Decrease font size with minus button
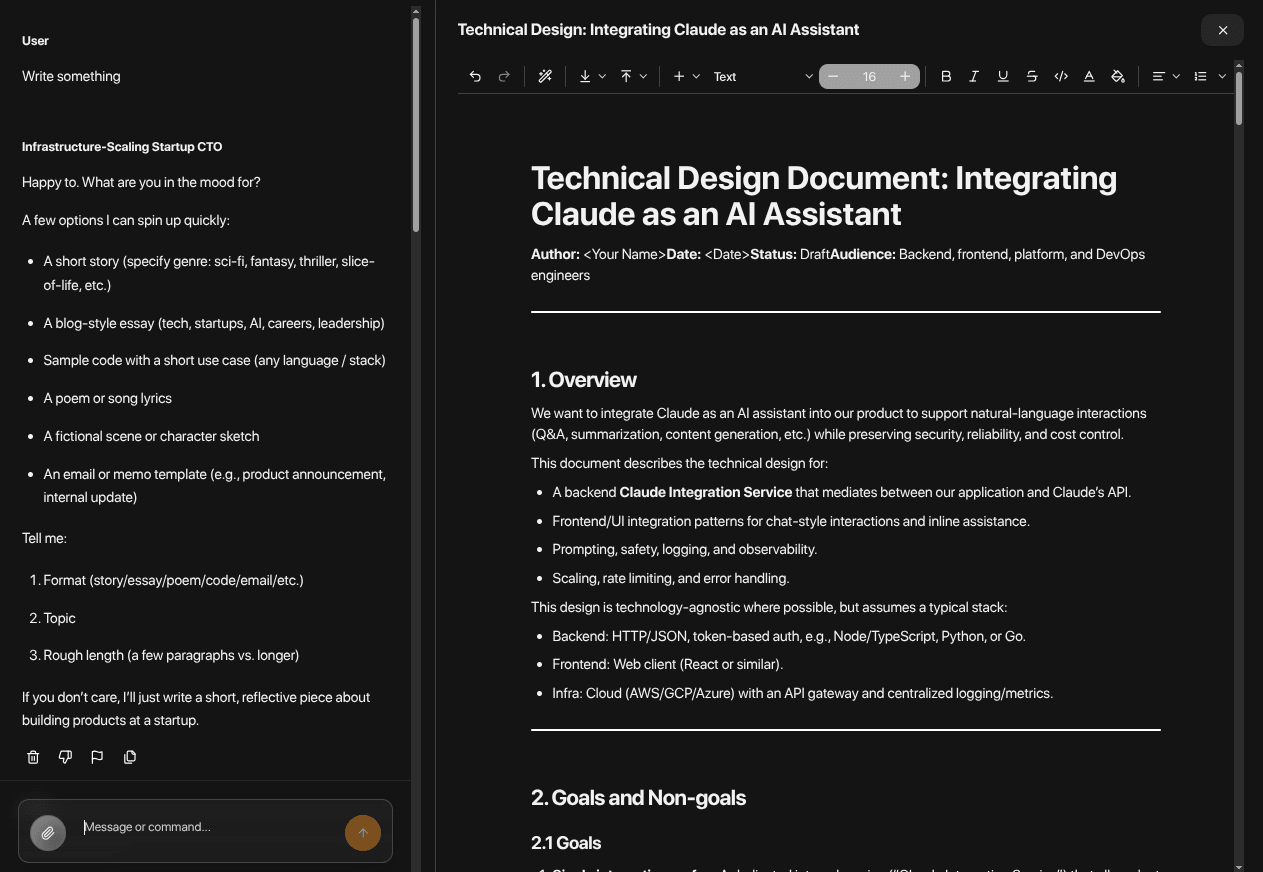Screen dimensions: 1263x872 click(x=833, y=76)
